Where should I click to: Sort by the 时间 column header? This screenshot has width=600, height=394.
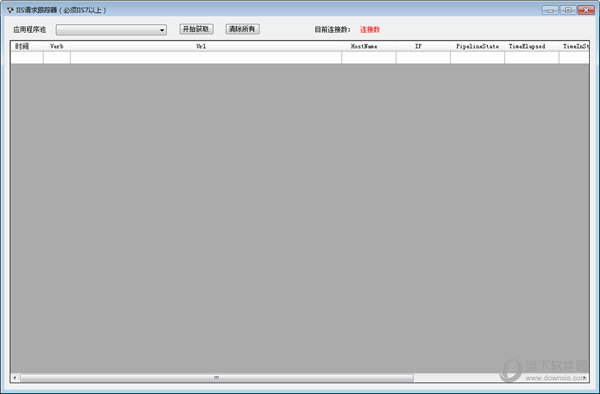pos(27,46)
